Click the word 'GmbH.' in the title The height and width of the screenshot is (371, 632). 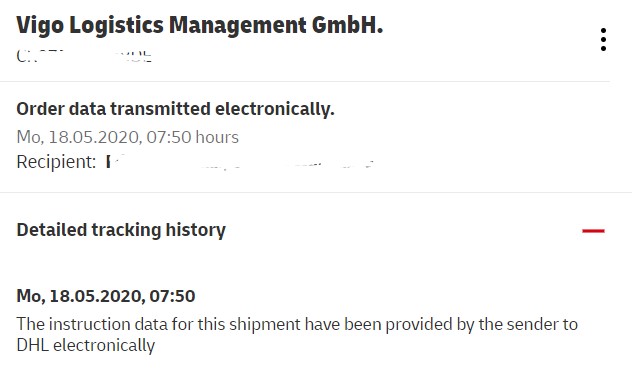pos(347,25)
